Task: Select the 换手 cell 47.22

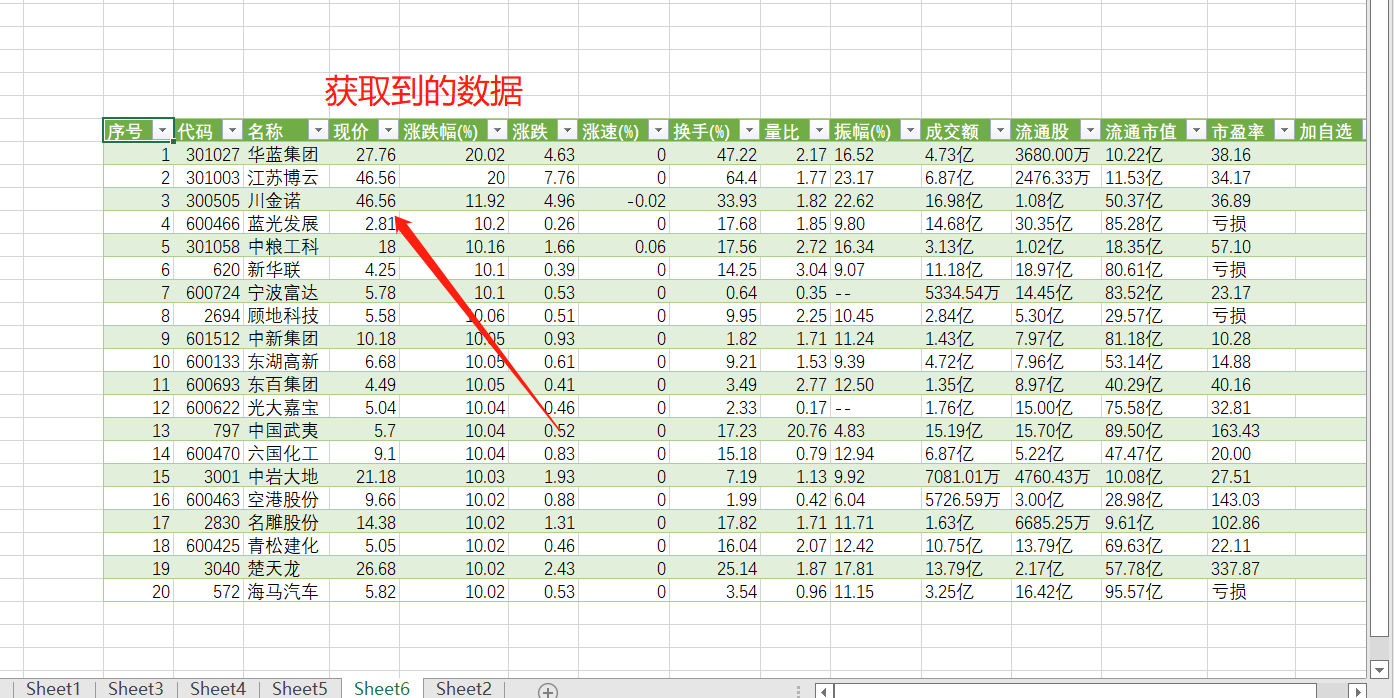Action: pyautogui.click(x=715, y=154)
